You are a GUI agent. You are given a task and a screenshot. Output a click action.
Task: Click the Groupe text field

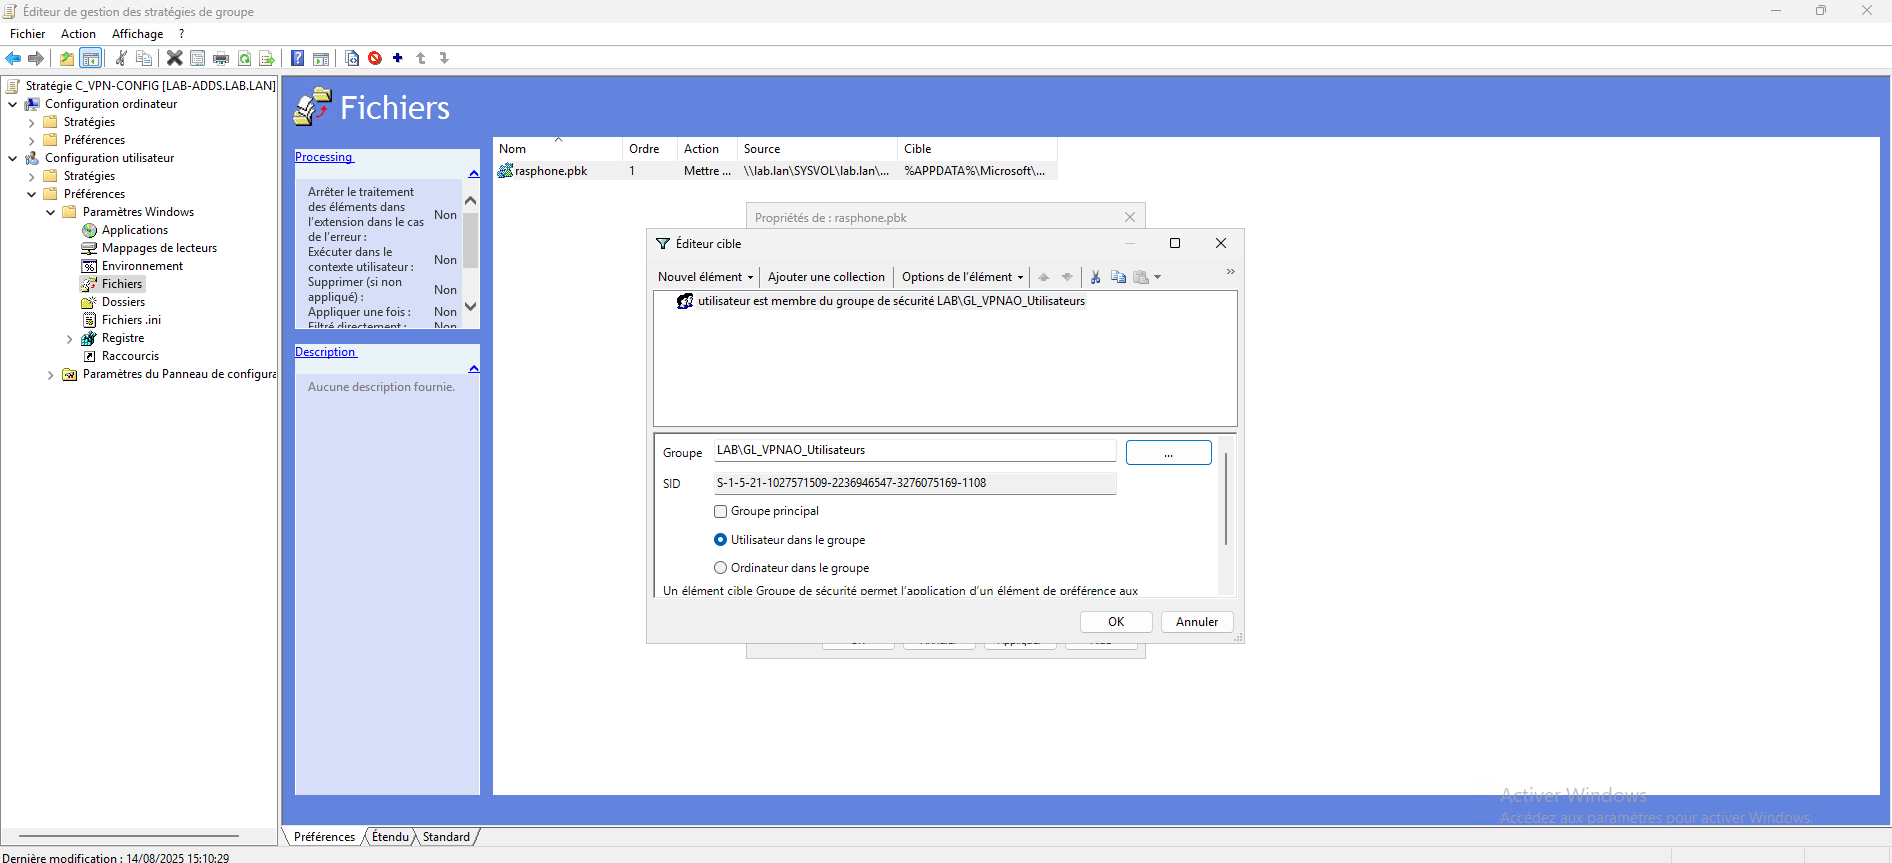(914, 450)
